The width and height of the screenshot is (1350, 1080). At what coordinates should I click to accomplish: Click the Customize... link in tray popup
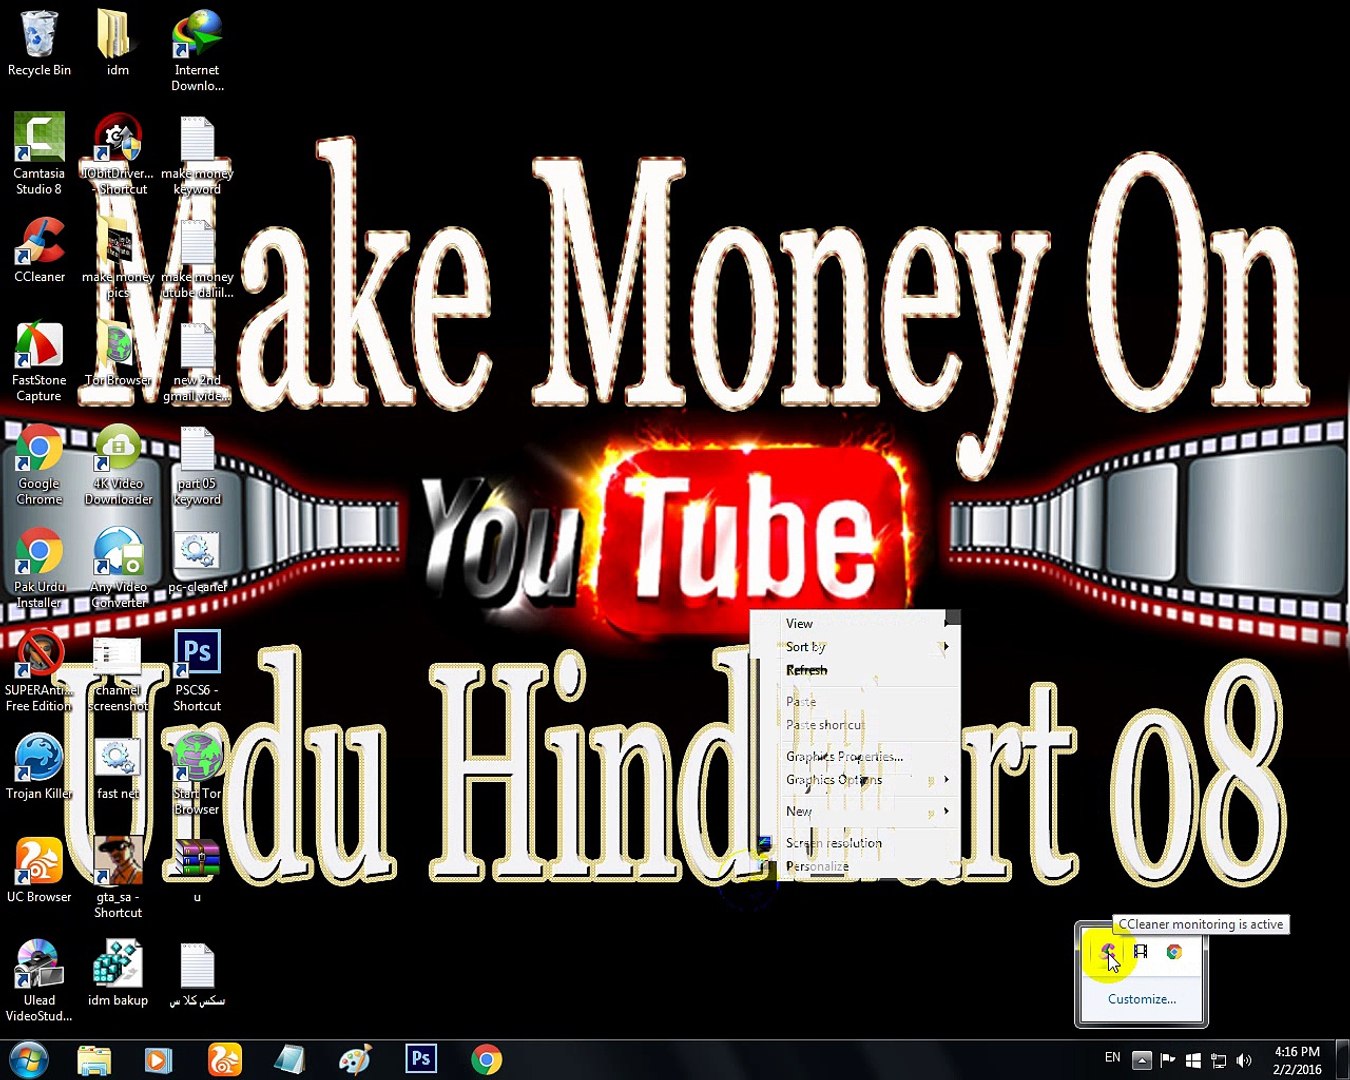tap(1141, 999)
